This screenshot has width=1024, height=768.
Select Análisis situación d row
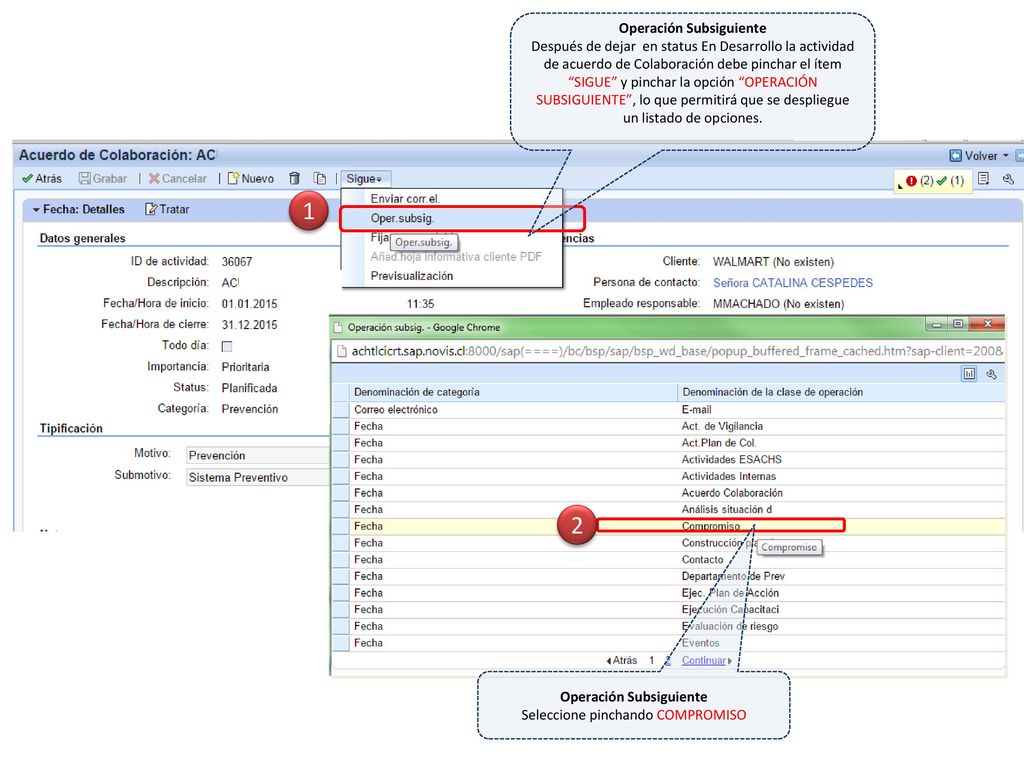(x=668, y=509)
